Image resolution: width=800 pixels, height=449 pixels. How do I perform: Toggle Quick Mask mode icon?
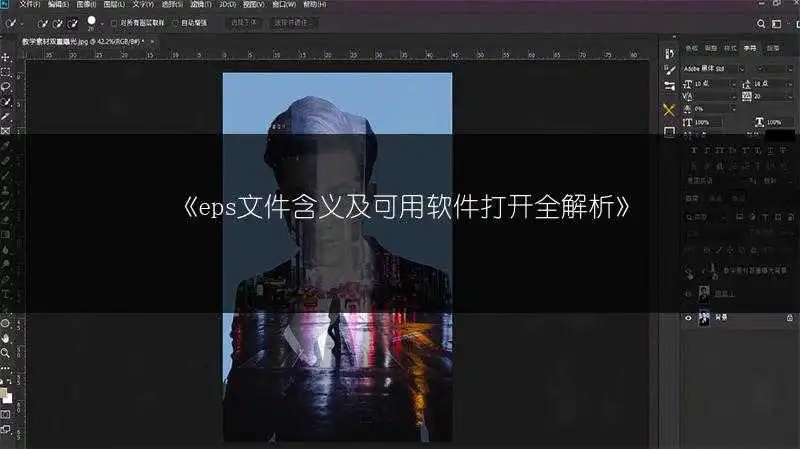point(6,414)
